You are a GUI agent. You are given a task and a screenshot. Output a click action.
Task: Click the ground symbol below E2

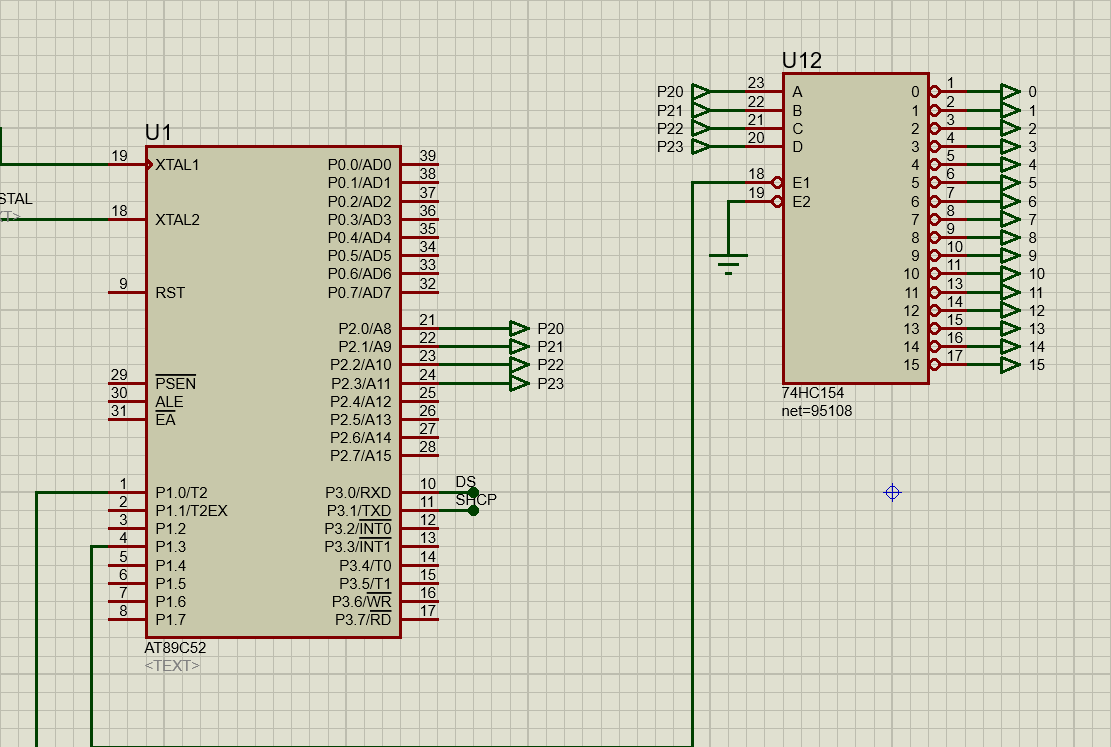pyautogui.click(x=729, y=264)
